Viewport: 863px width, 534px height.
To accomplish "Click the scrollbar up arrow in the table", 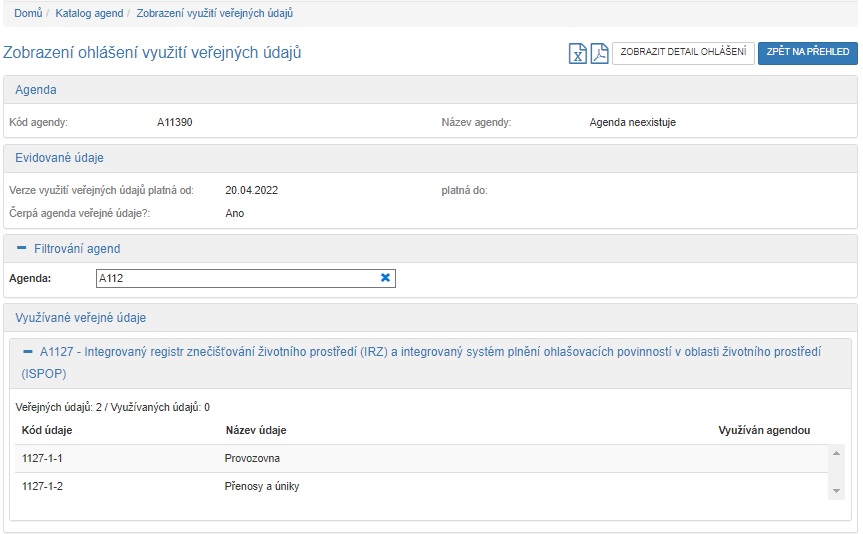I will pyautogui.click(x=836, y=453).
